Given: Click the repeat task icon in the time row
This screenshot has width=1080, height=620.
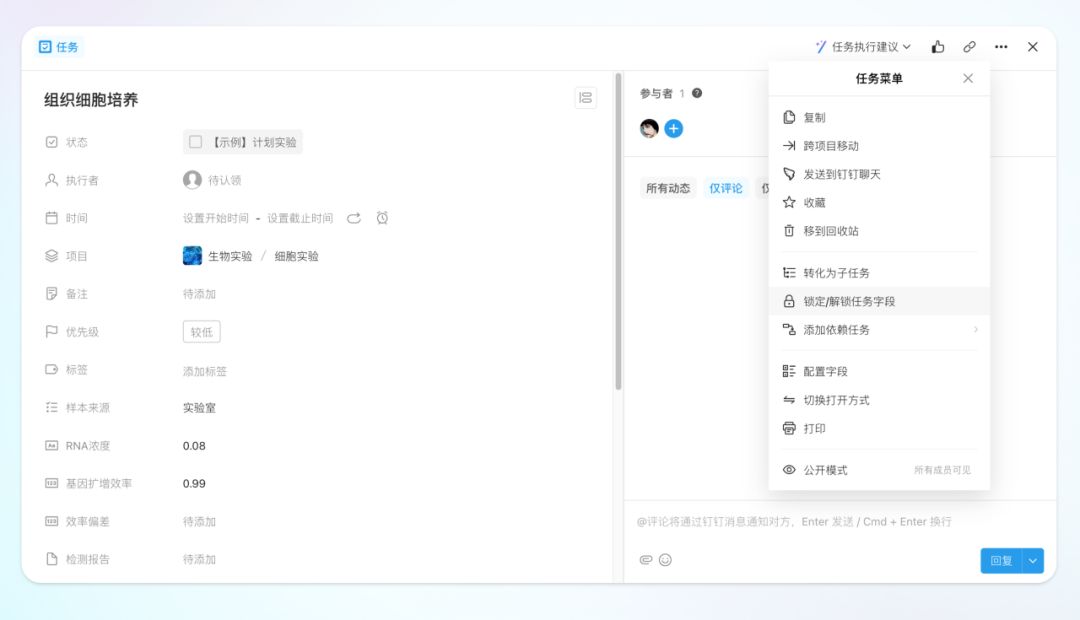Looking at the screenshot, I should [353, 218].
